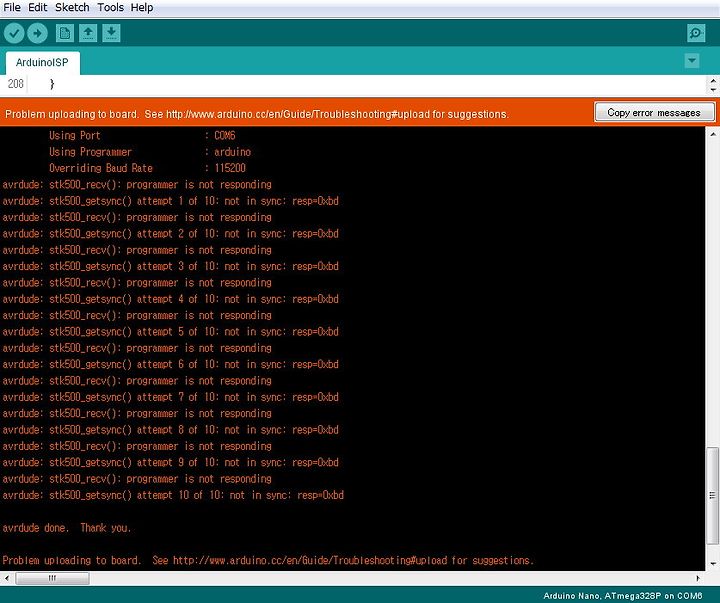Image resolution: width=720 pixels, height=603 pixels.
Task: Click the 'Using Port : COM6' line
Action: (142, 135)
